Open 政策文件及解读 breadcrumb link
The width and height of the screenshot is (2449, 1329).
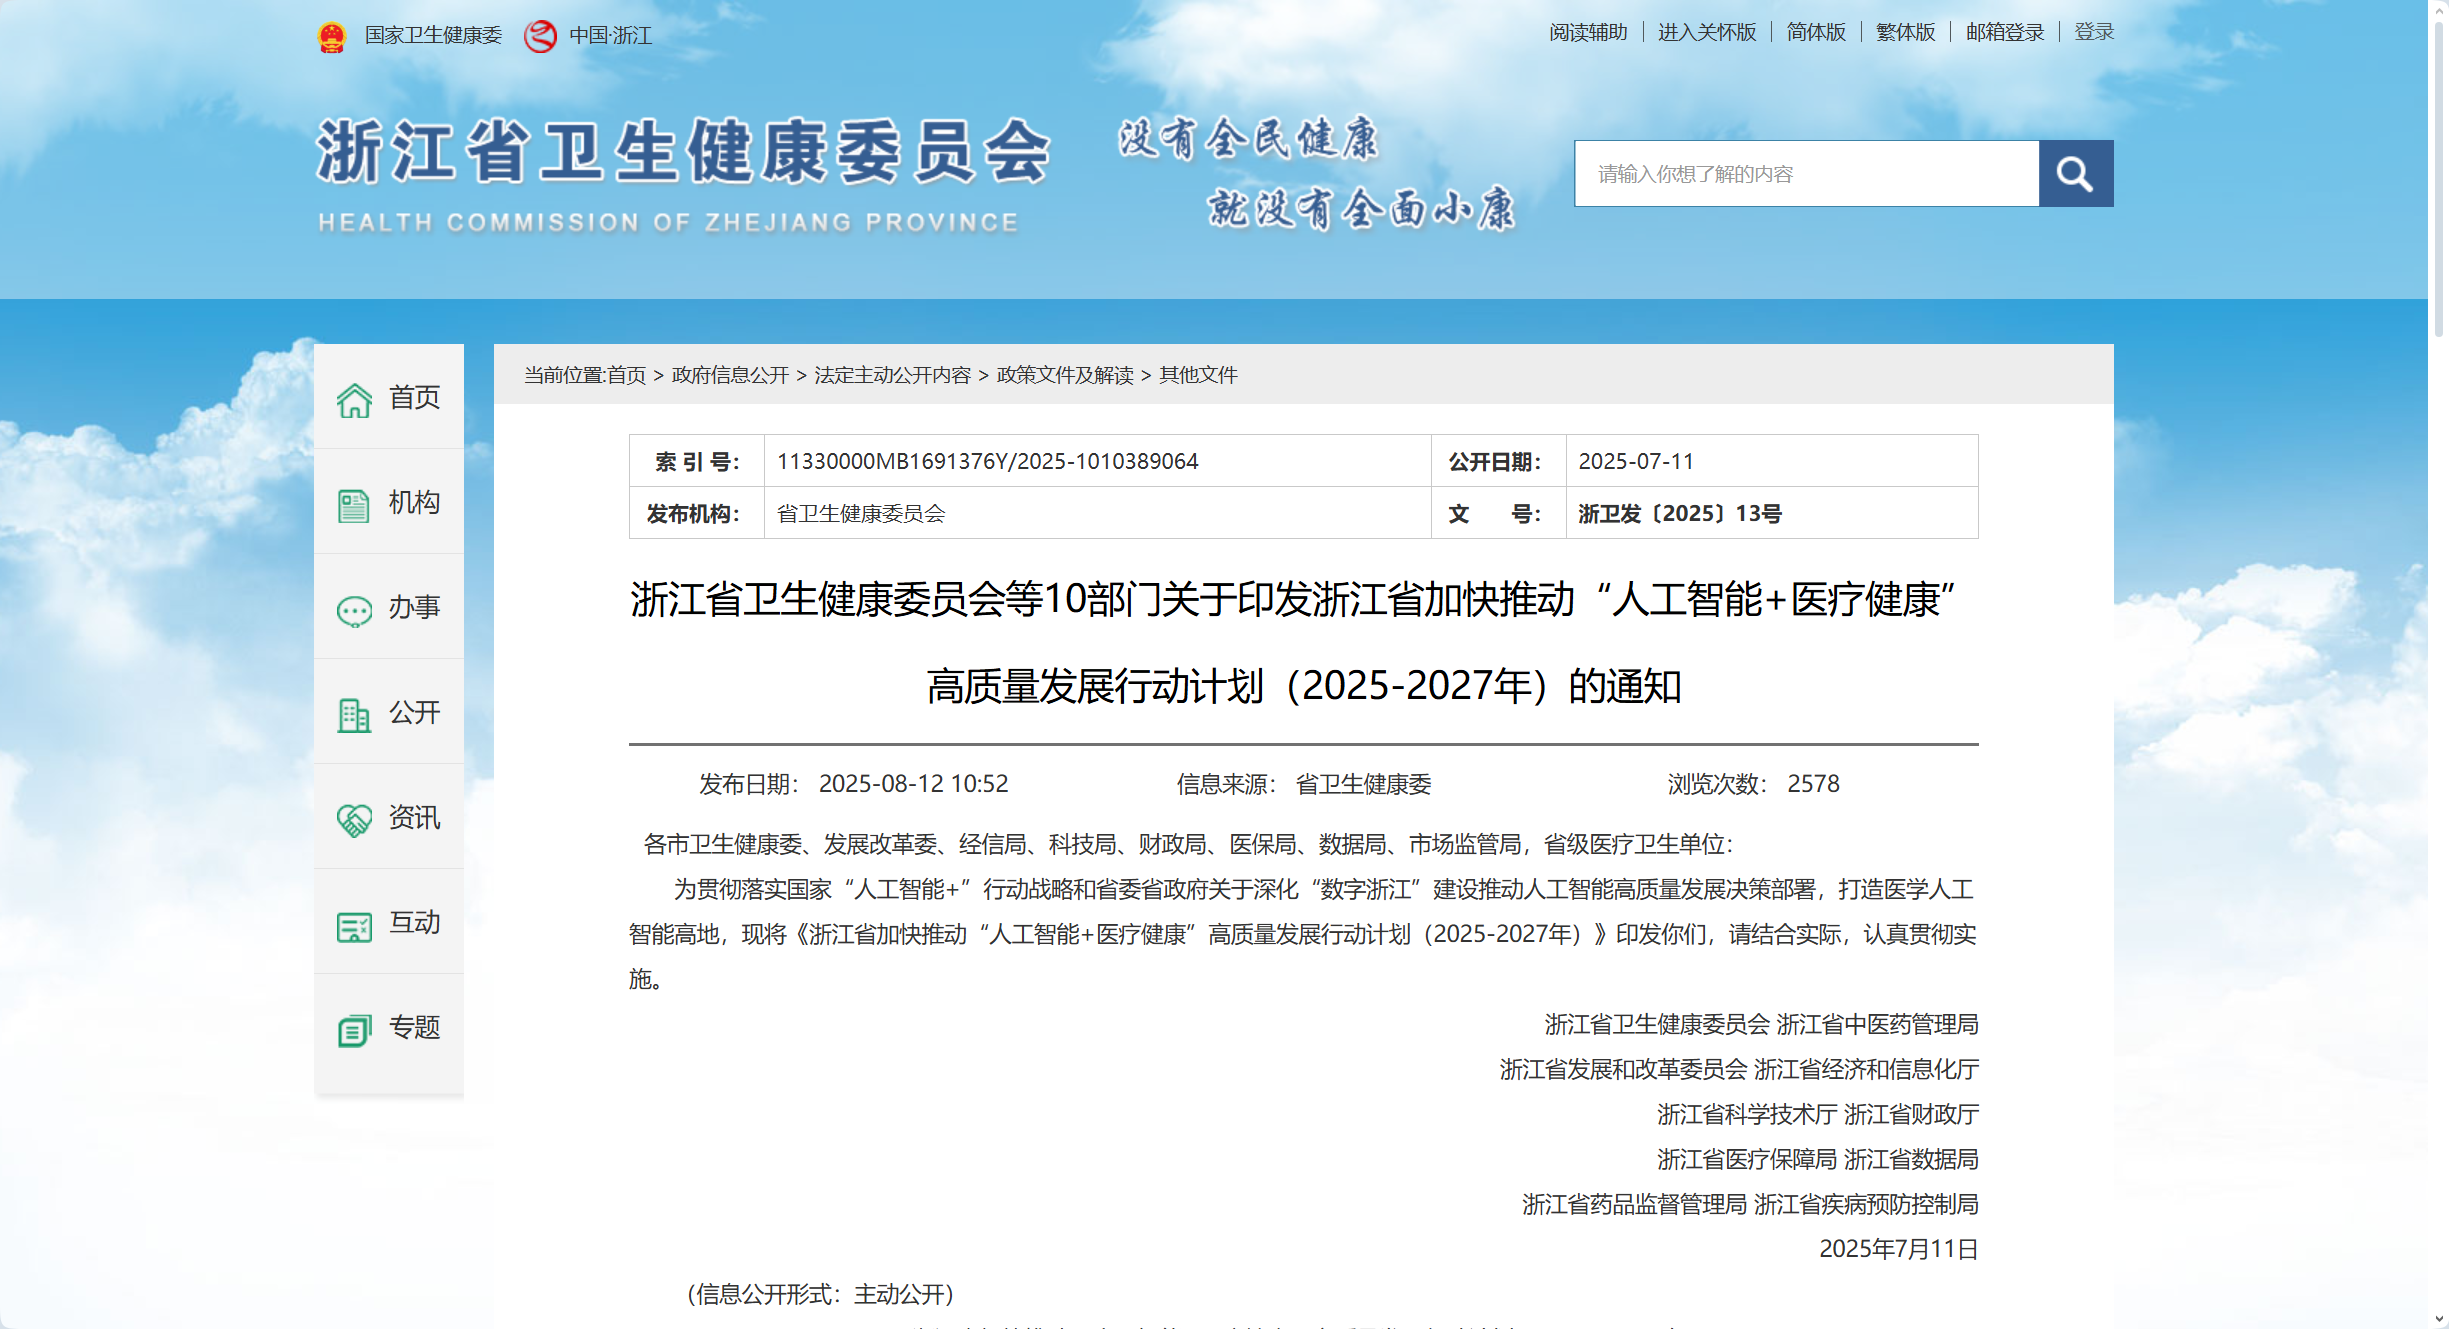1065,375
